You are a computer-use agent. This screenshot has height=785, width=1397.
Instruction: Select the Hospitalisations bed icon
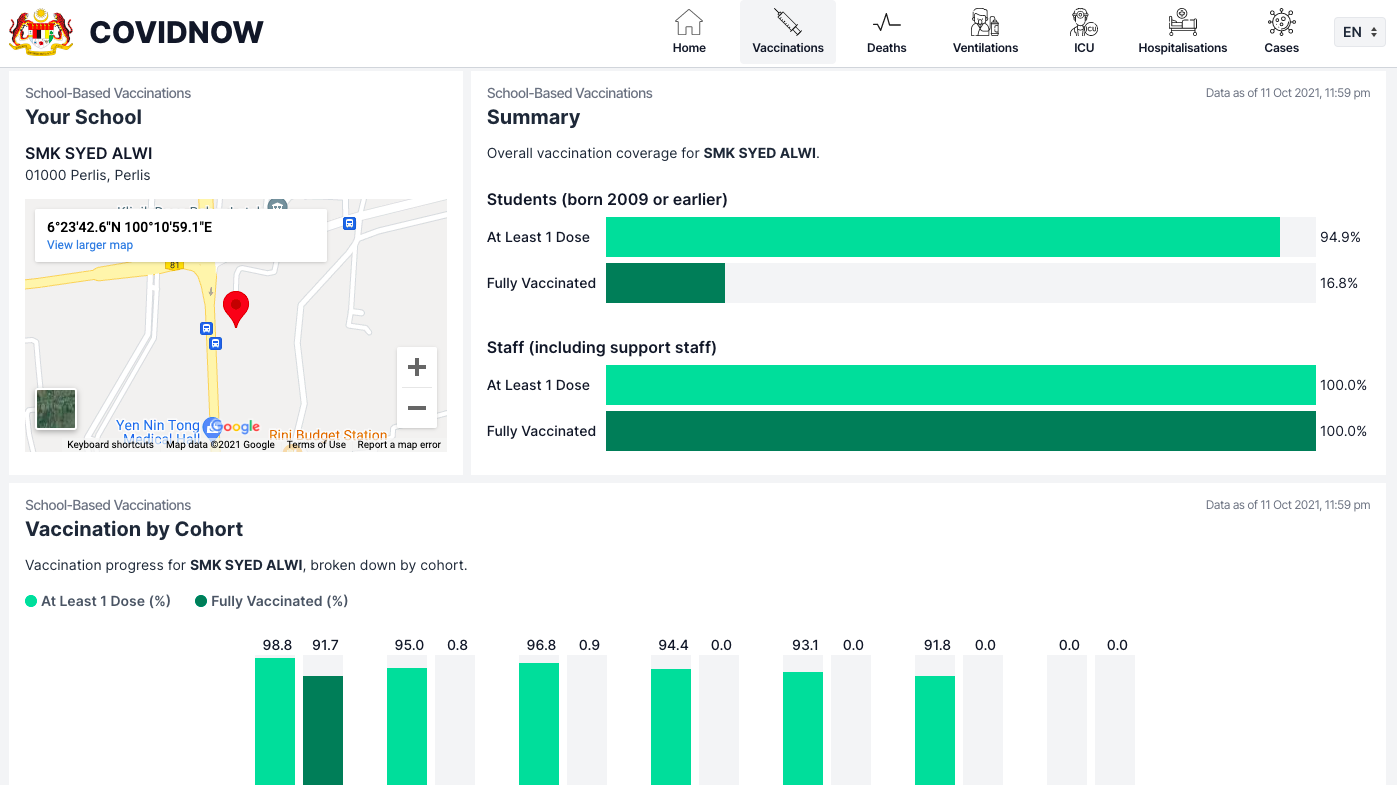pos(1182,23)
